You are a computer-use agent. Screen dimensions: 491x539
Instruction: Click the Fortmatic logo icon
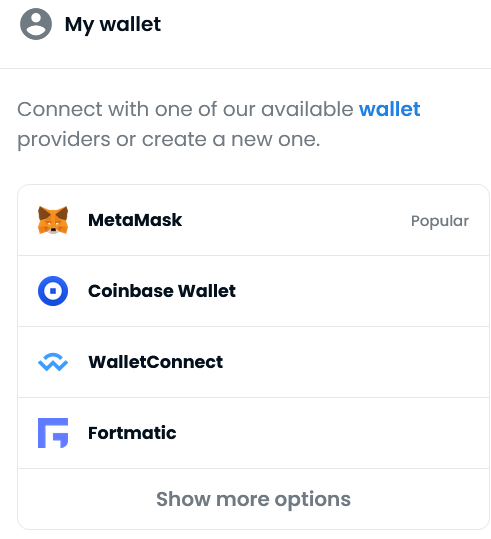coord(53,433)
